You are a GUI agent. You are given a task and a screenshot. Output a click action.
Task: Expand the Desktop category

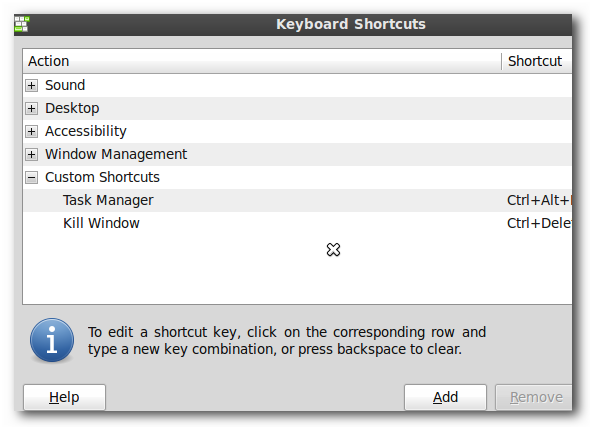pyautogui.click(x=32, y=109)
